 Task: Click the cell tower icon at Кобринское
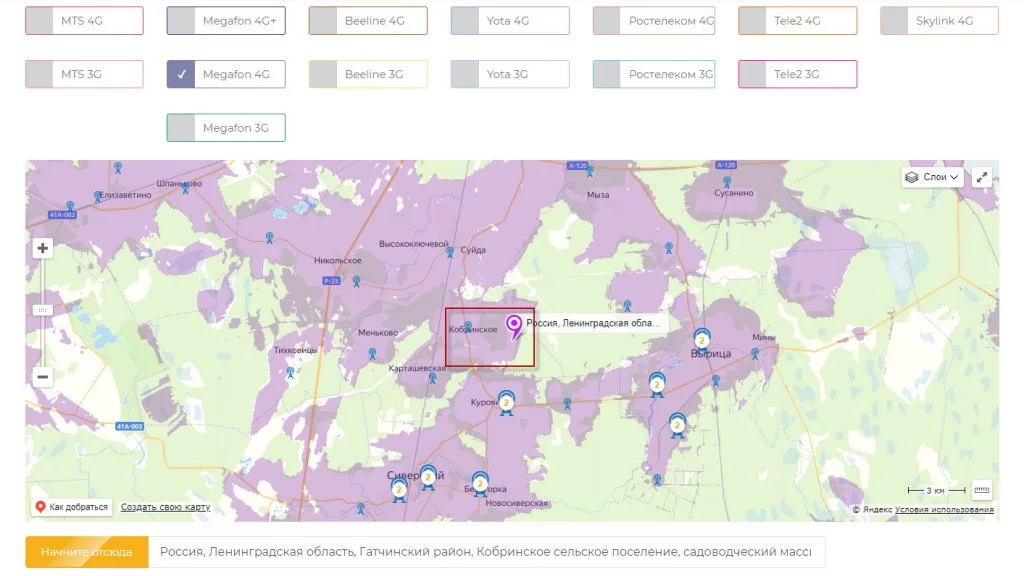coord(468,327)
